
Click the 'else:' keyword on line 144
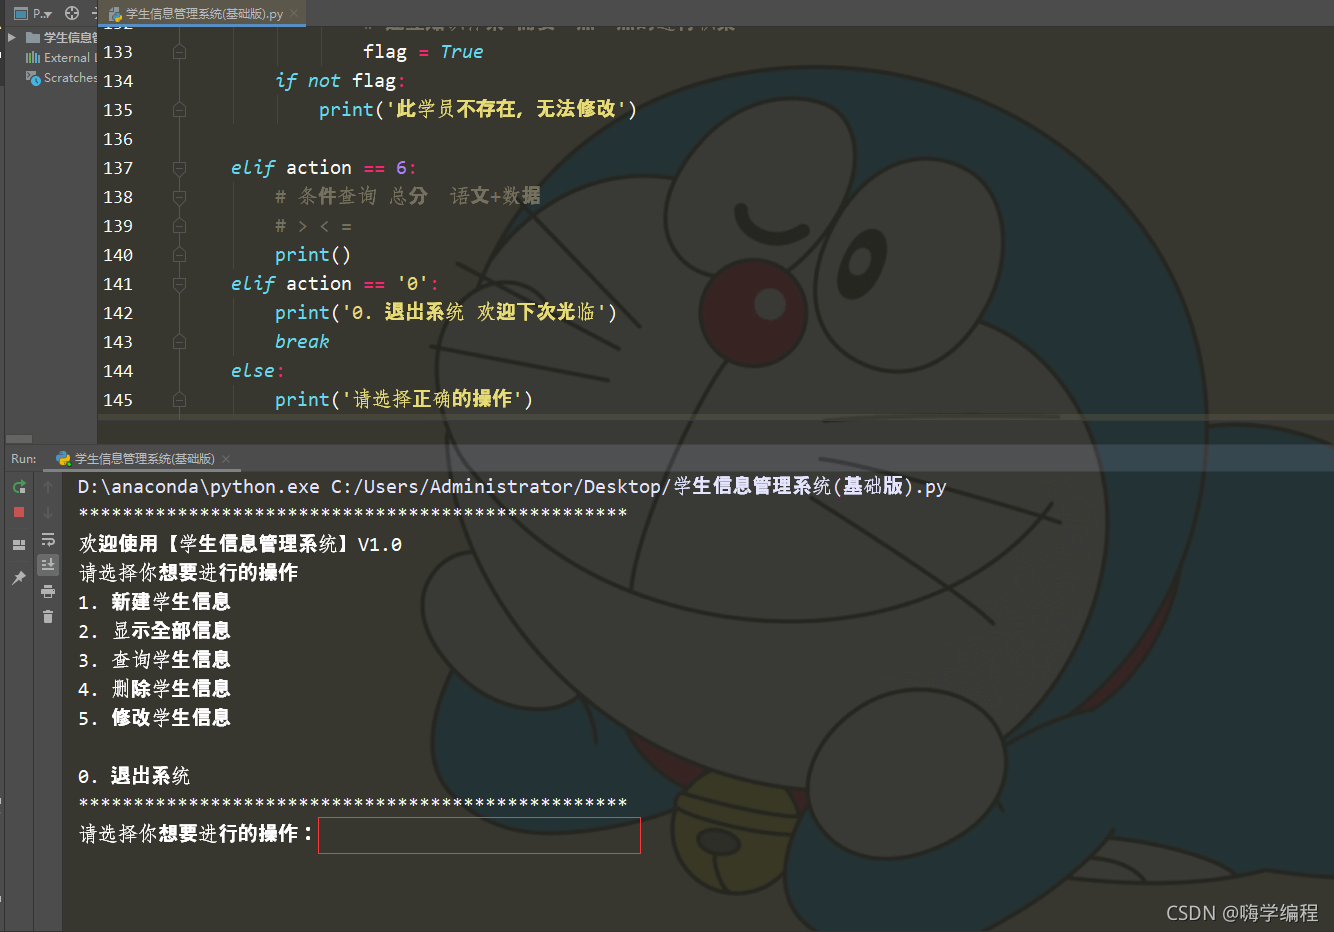pos(257,371)
